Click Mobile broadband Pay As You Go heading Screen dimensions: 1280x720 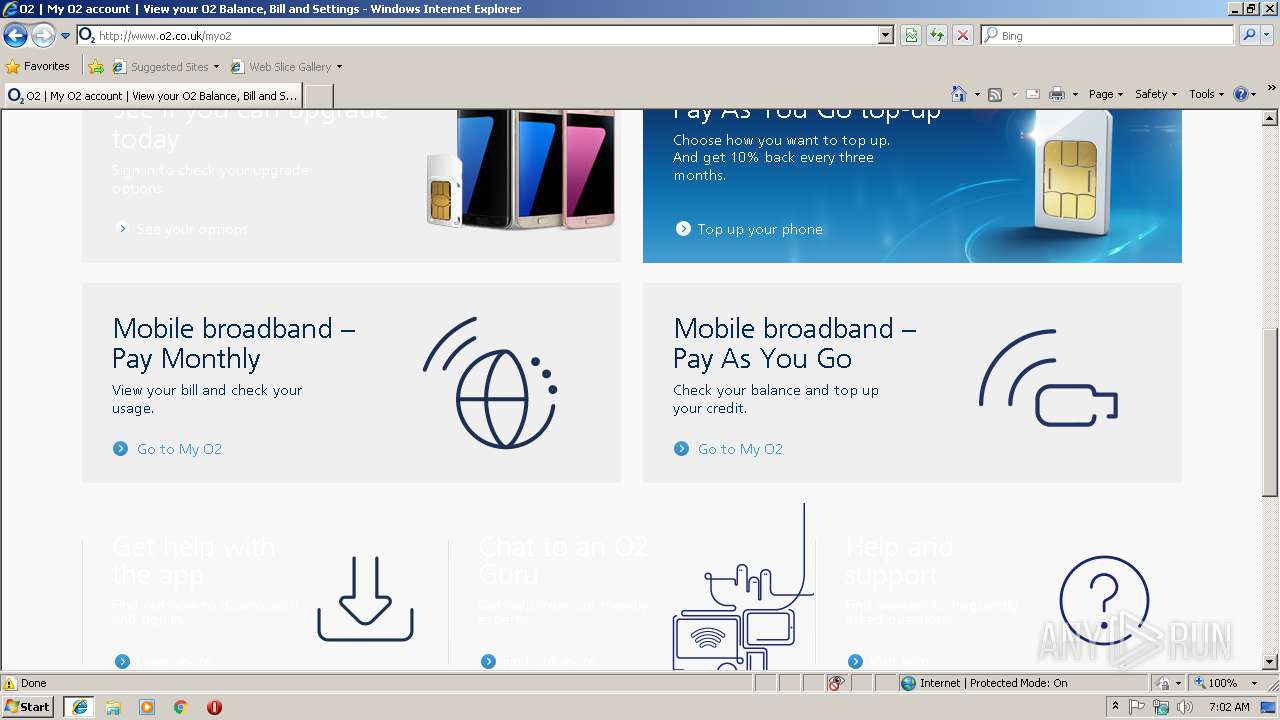795,343
